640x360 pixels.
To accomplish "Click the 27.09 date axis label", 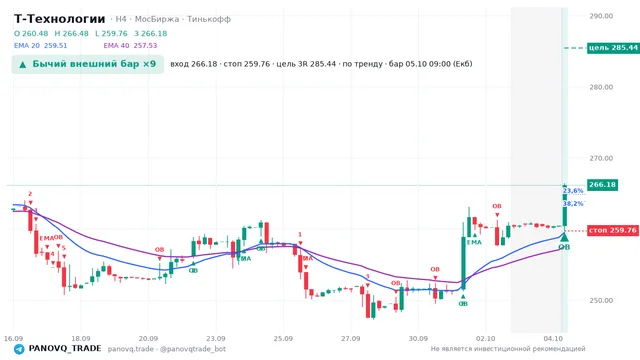I will point(351,338).
